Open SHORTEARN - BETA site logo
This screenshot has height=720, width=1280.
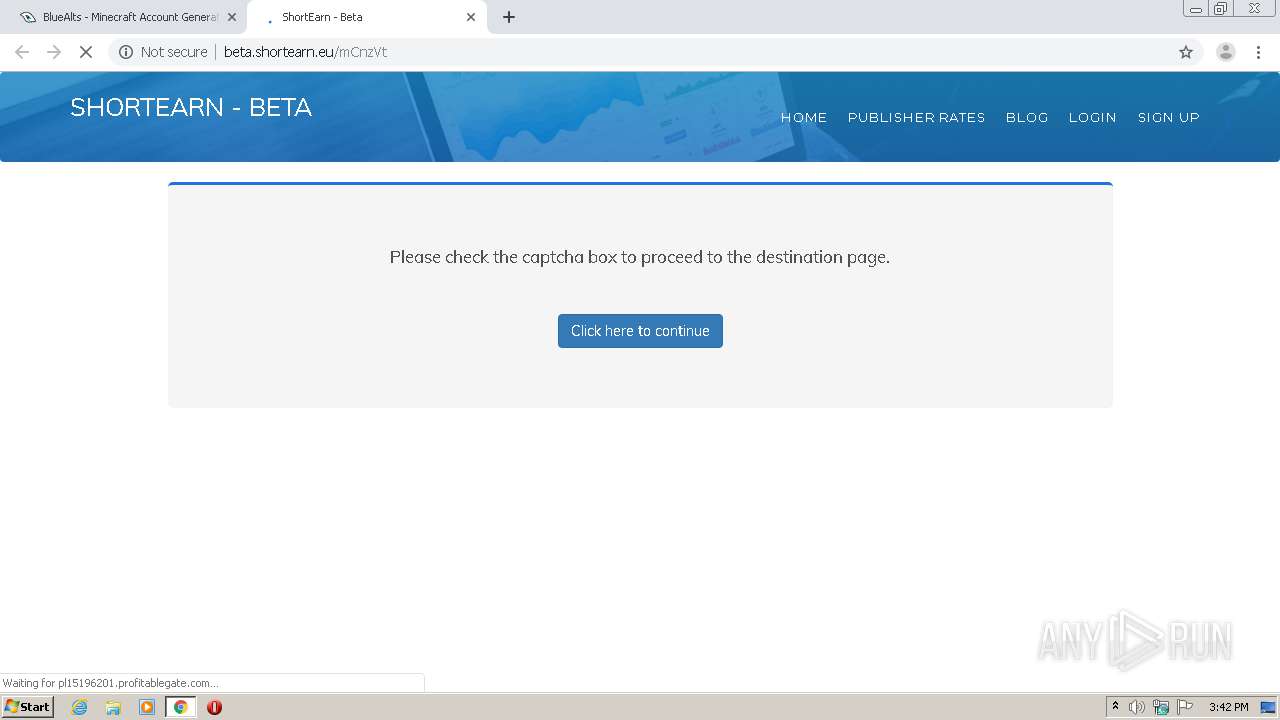coord(191,108)
